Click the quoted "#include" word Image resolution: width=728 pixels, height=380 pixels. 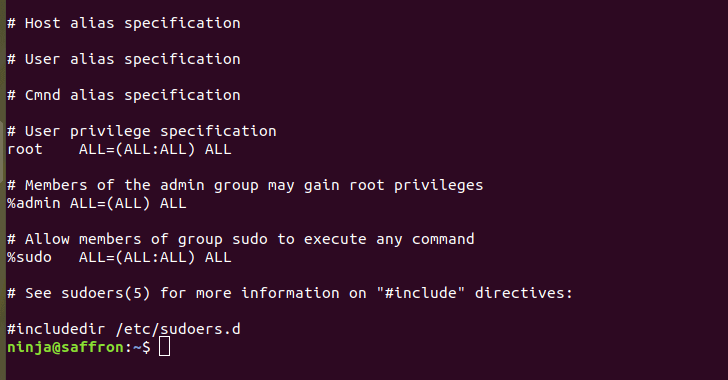click(x=421, y=293)
